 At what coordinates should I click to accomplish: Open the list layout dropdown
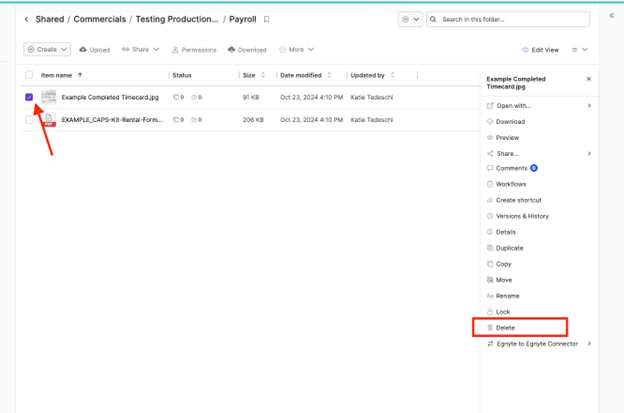click(579, 49)
